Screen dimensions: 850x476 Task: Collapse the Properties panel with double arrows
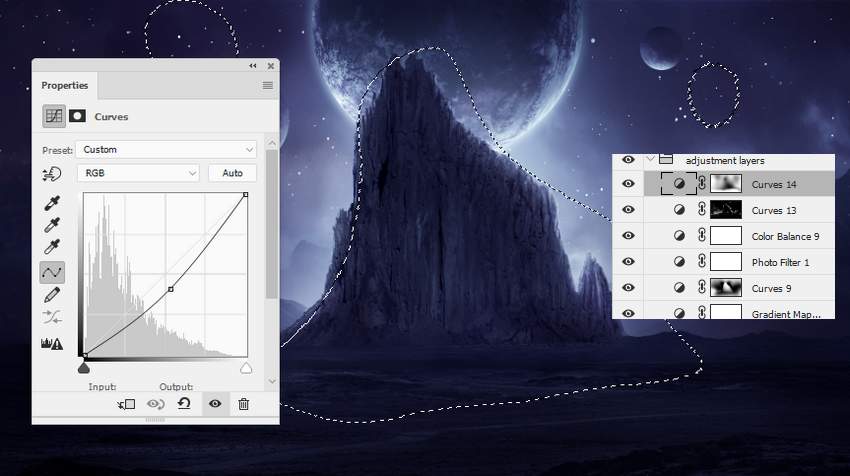[253, 66]
